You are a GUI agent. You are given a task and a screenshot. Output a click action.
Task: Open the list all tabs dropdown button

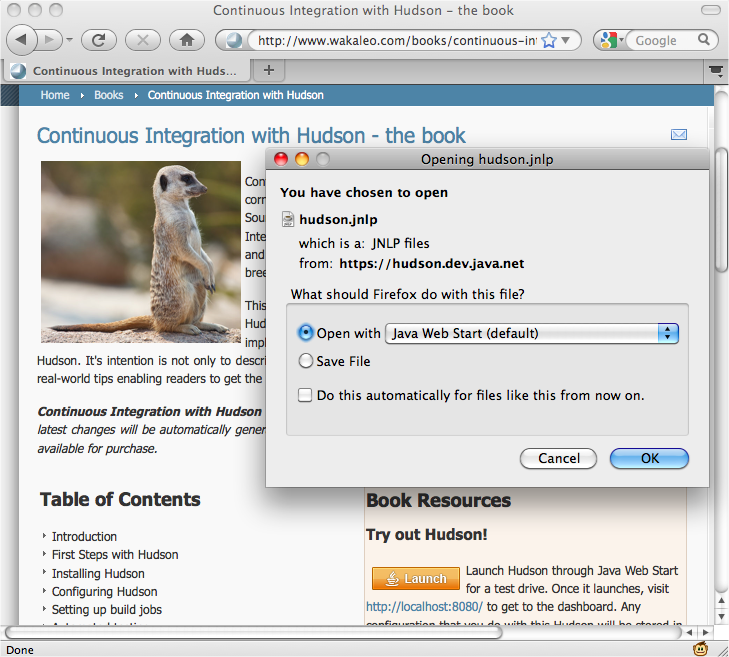(716, 71)
